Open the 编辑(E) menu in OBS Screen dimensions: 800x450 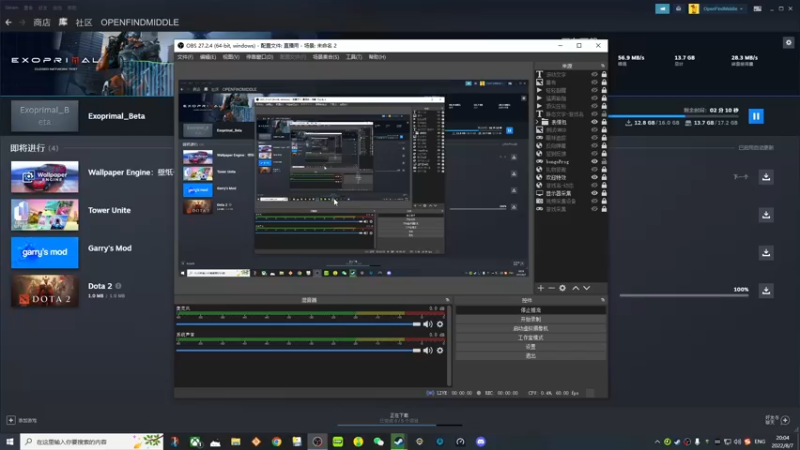(208, 57)
